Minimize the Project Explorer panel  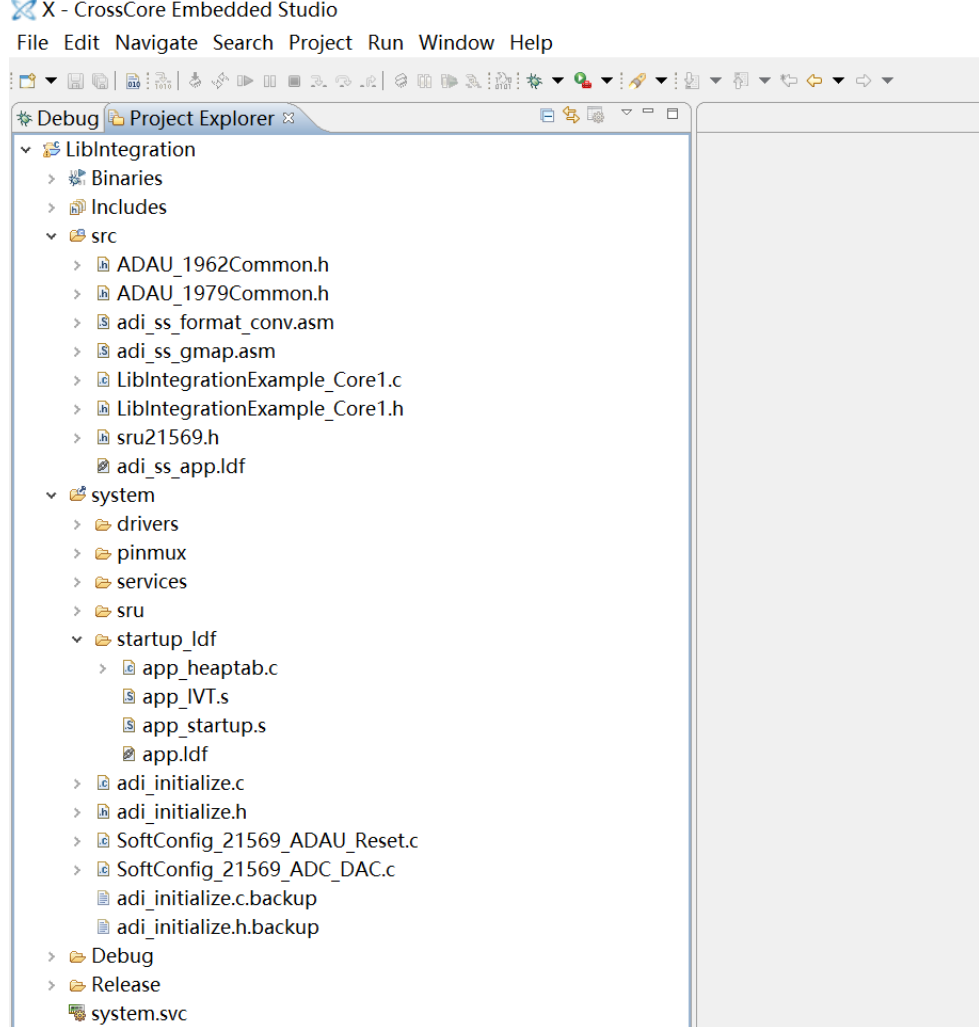[x=648, y=111]
